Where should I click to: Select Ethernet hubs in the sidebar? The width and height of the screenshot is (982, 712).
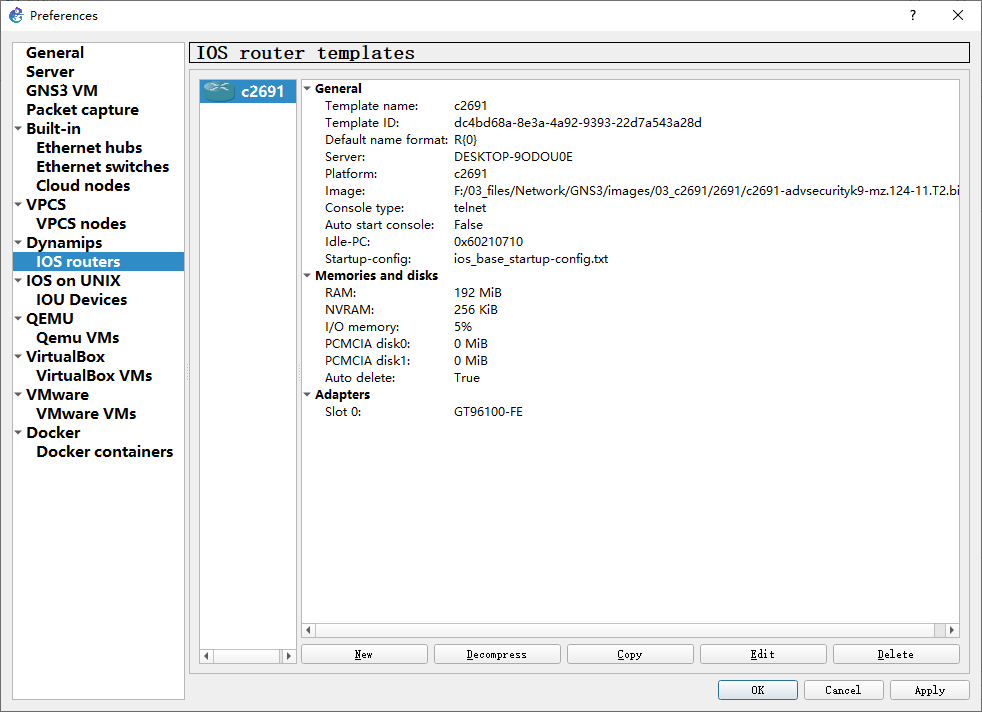point(89,148)
